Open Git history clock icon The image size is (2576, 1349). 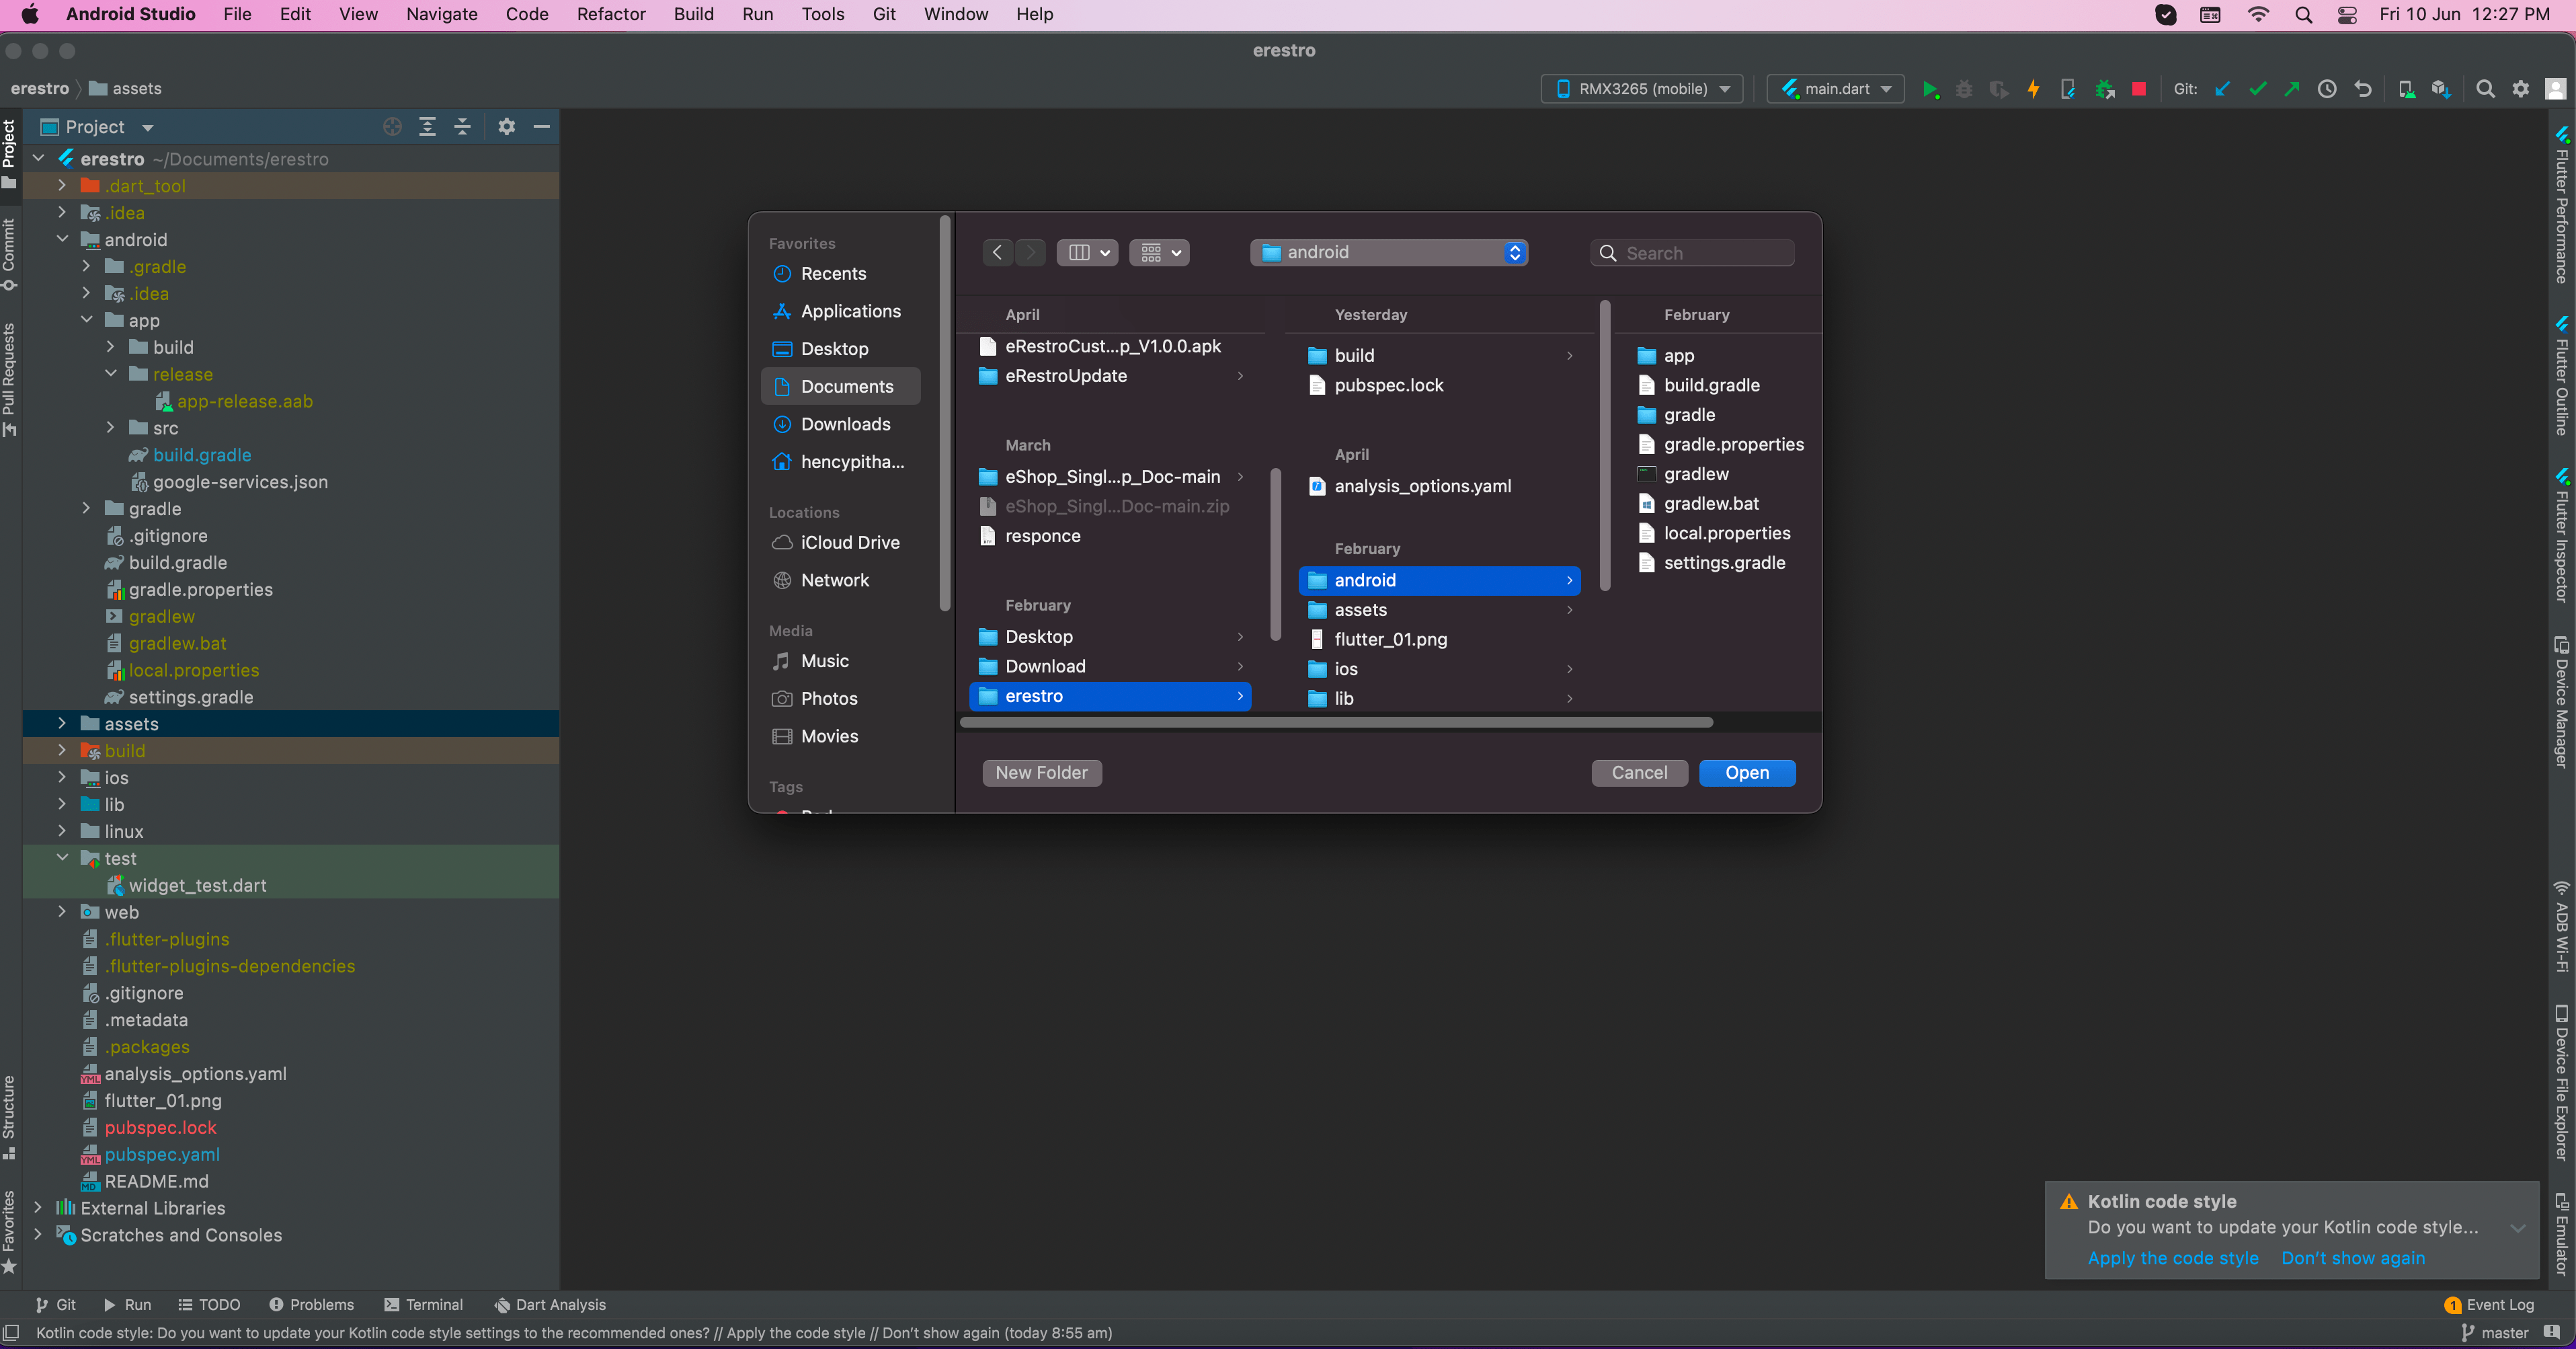pos(2327,89)
